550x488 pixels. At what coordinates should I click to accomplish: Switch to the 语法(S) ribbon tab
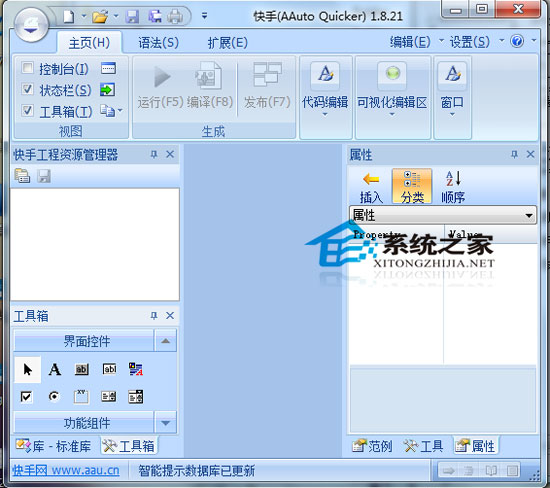[158, 43]
